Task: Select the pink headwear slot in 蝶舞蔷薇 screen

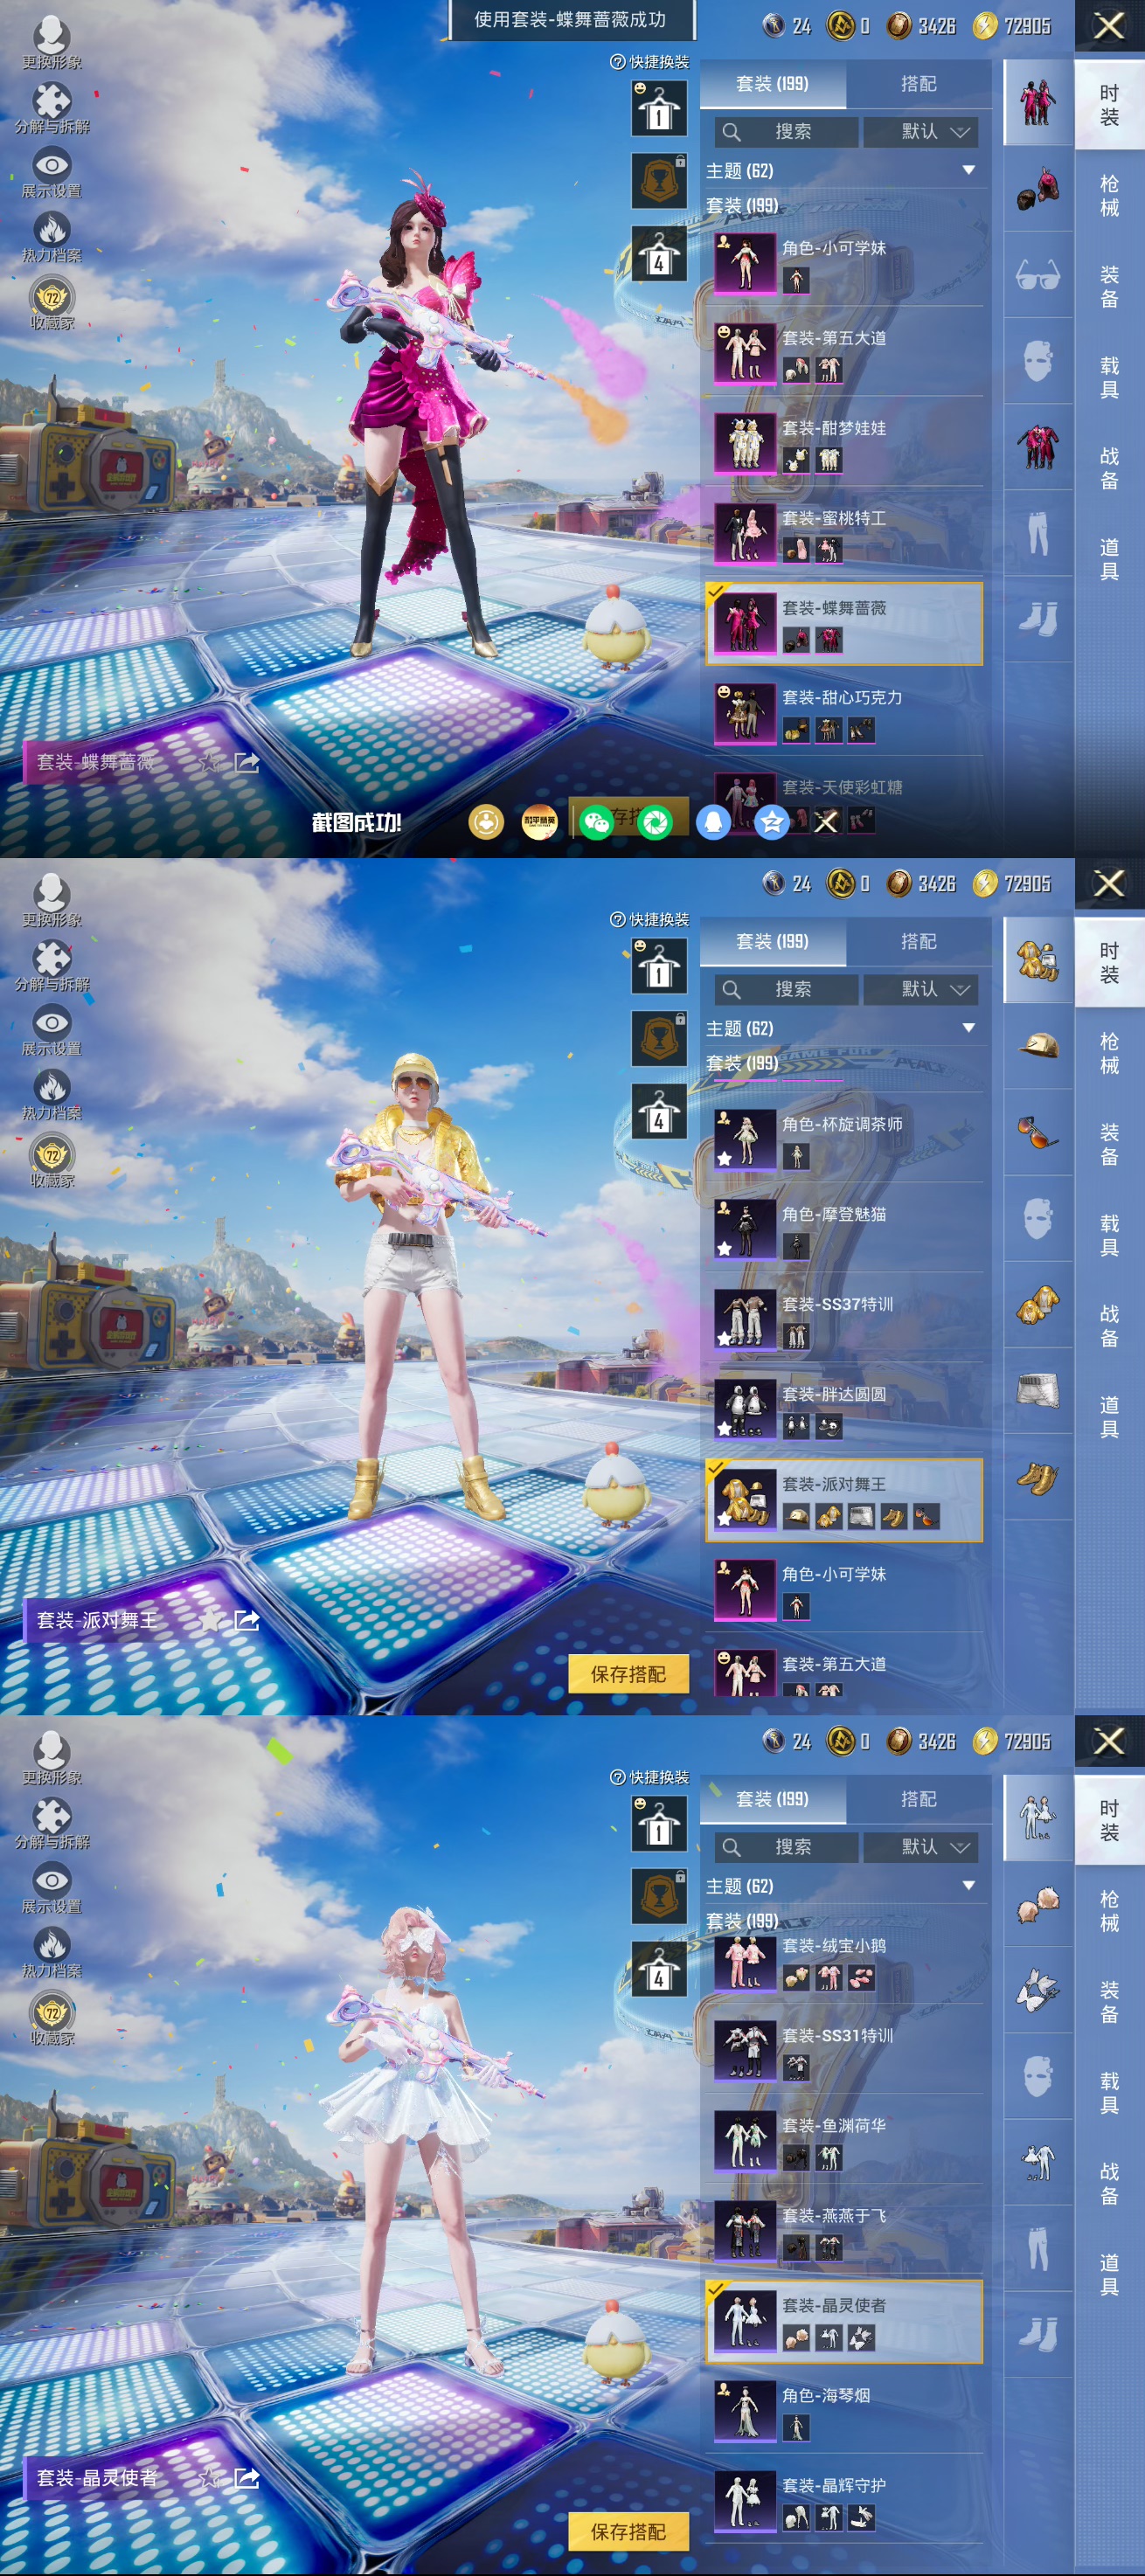Action: pyautogui.click(x=1038, y=188)
